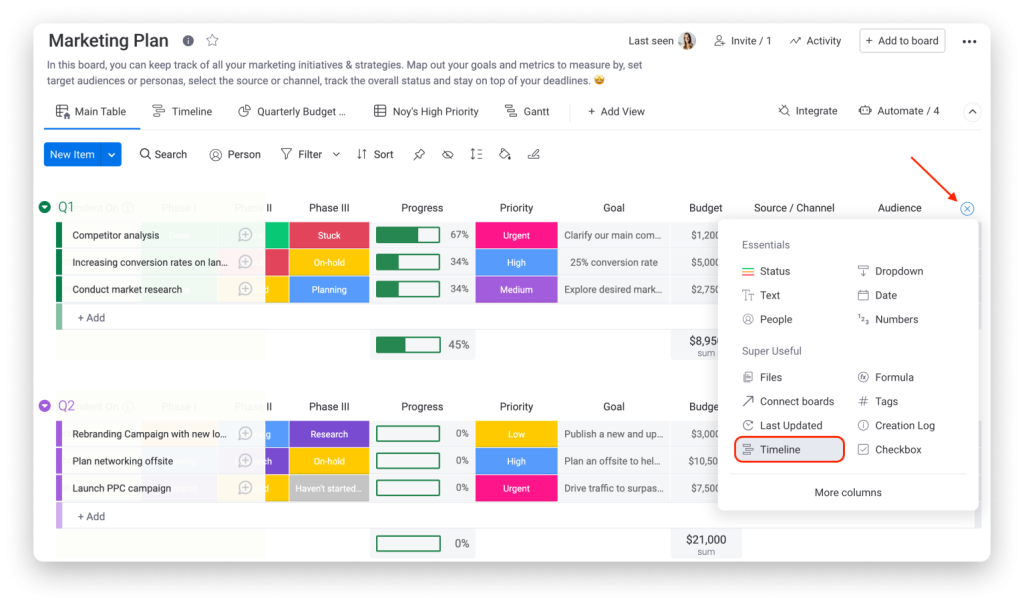Image resolution: width=1024 pixels, height=605 pixels.
Task: Filter items by Person
Action: [234, 154]
